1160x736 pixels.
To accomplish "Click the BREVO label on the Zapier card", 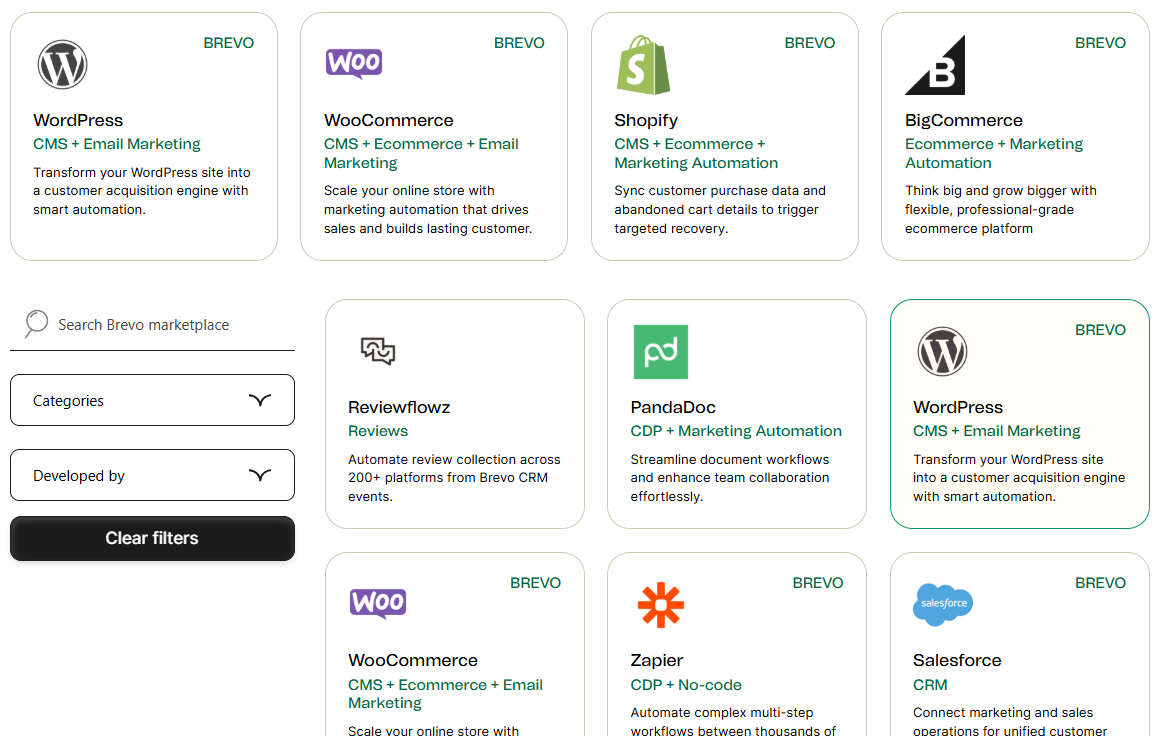I will pos(817,583).
